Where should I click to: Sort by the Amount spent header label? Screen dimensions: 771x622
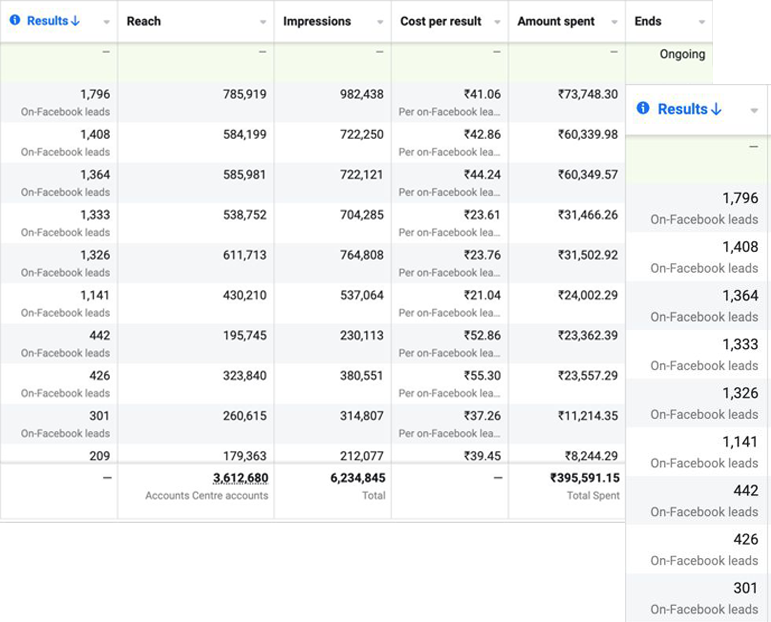[556, 21]
